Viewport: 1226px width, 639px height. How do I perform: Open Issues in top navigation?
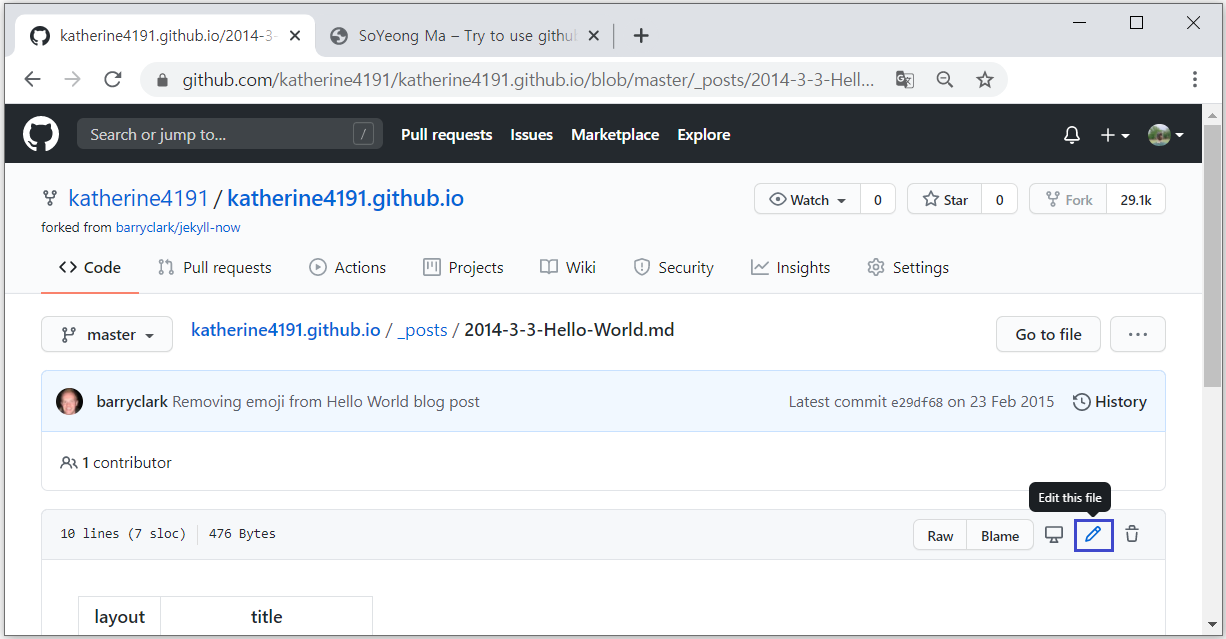(x=531, y=134)
